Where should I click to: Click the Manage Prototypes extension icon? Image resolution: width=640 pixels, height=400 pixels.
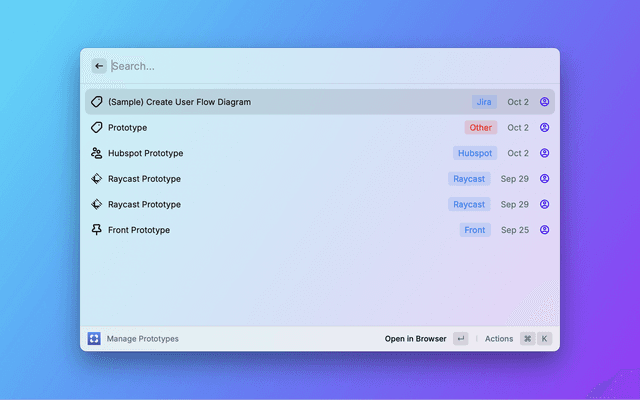(x=94, y=339)
